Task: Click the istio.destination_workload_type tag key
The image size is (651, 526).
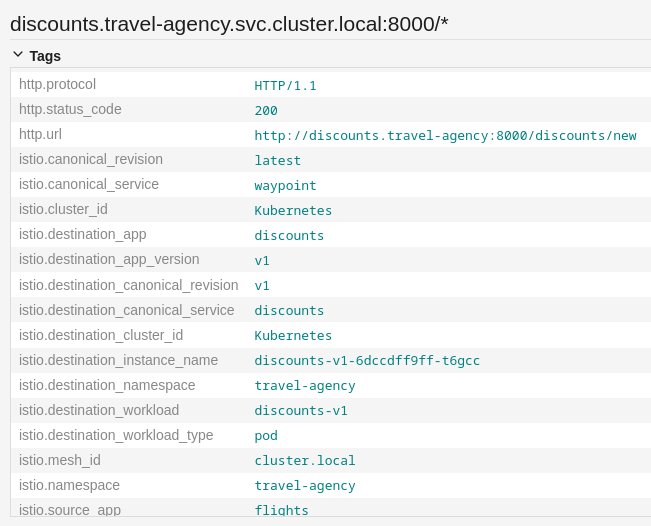Action: [116, 435]
